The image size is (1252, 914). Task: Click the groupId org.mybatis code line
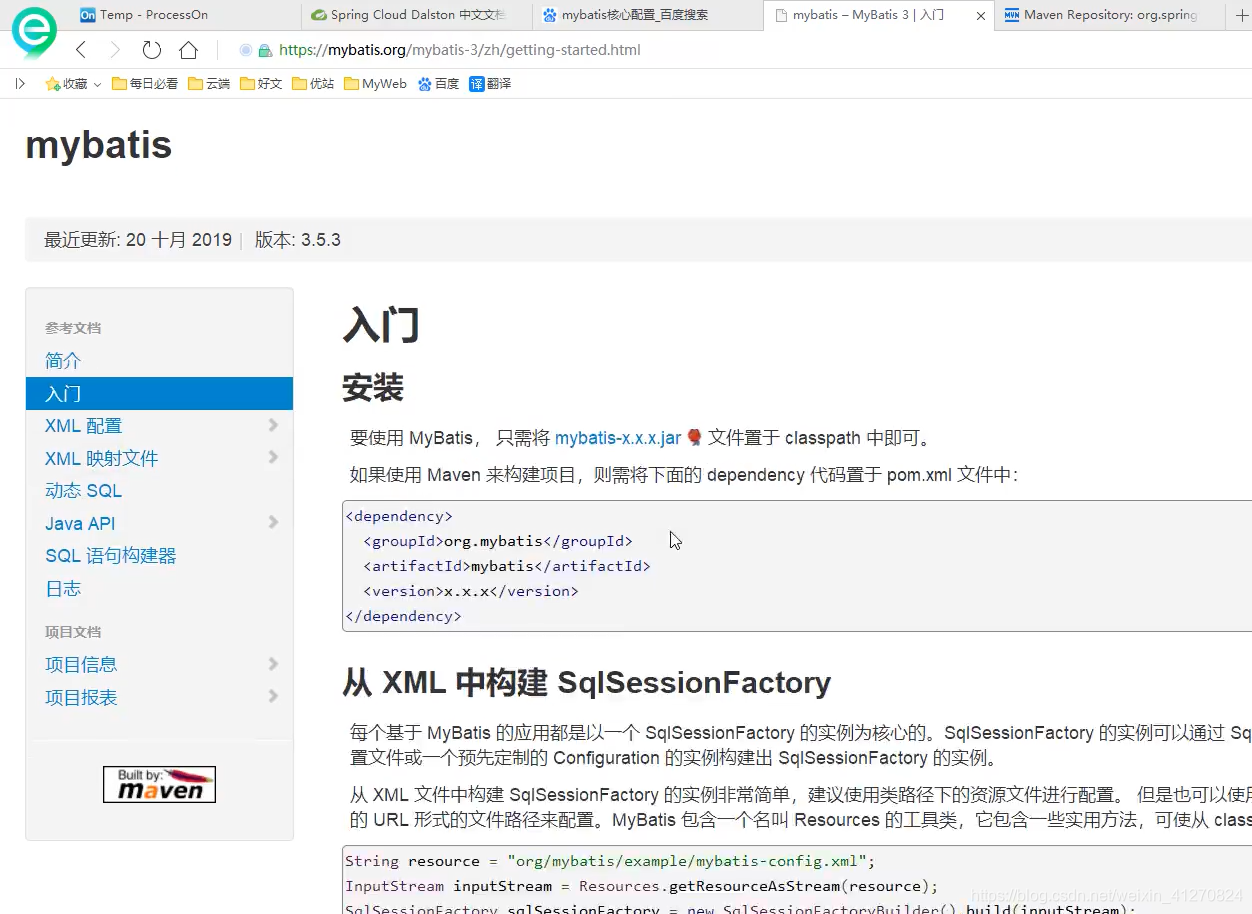(497, 541)
